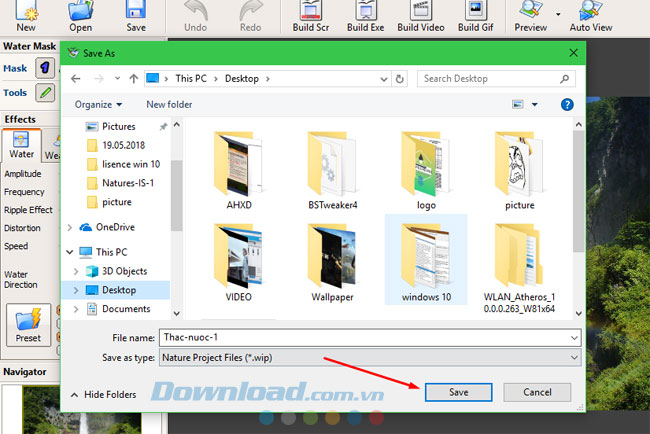650x434 pixels.
Task: Select the AHXD folder thumbnail
Action: point(239,170)
